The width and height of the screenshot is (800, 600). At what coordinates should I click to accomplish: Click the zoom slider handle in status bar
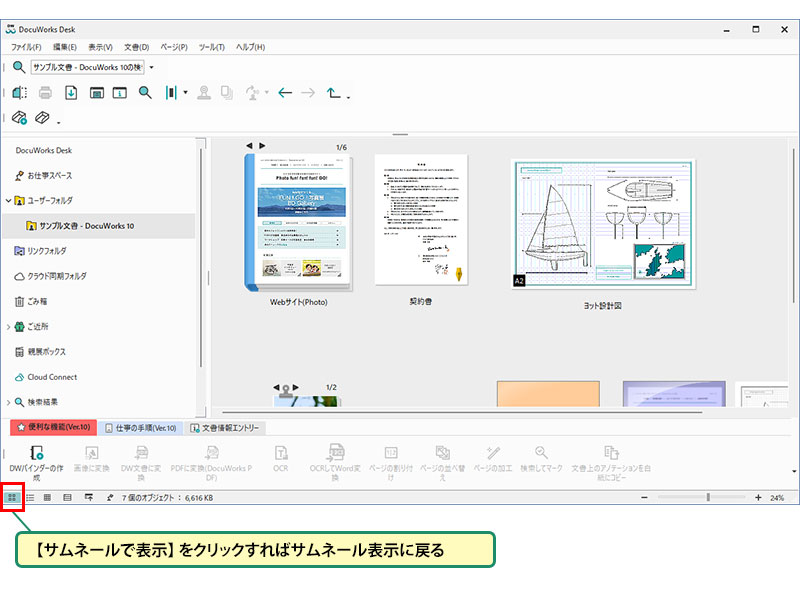tap(708, 497)
